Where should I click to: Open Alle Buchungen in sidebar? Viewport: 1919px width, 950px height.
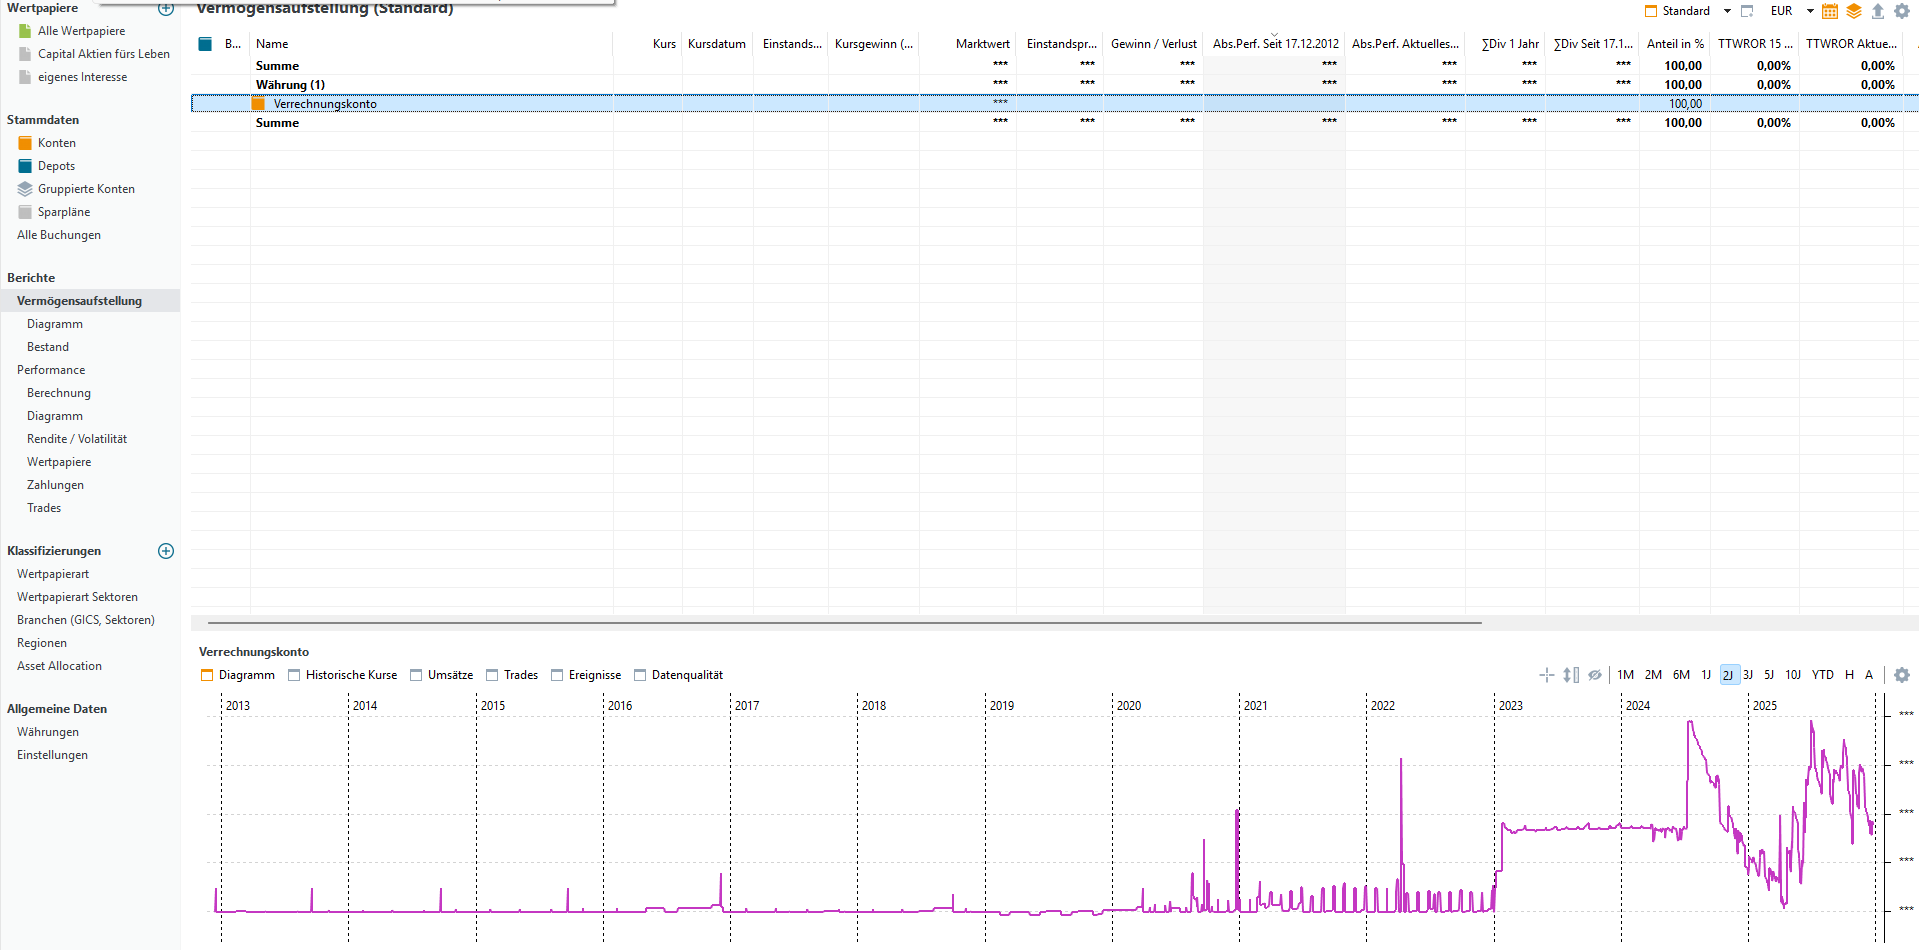[x=59, y=235]
